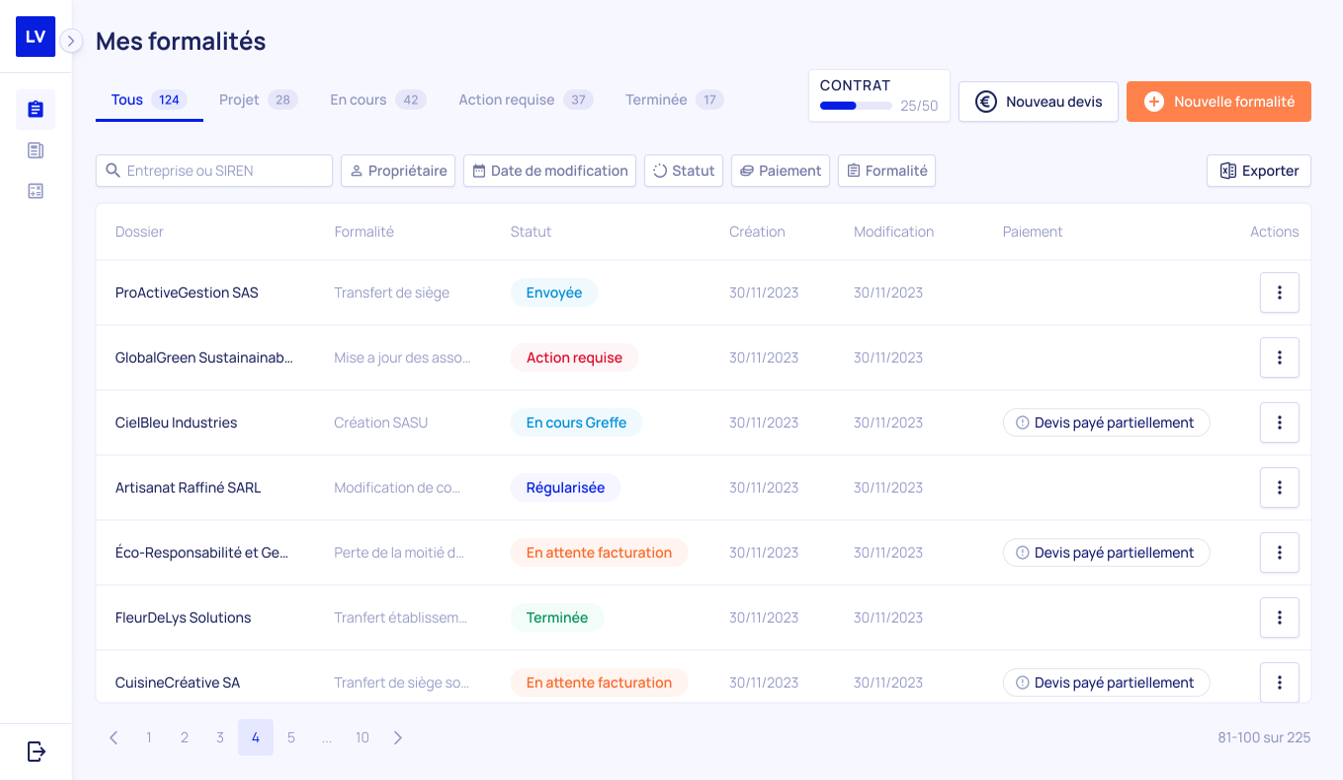
Task: Go to page 5 in pagination
Action: coord(291,737)
